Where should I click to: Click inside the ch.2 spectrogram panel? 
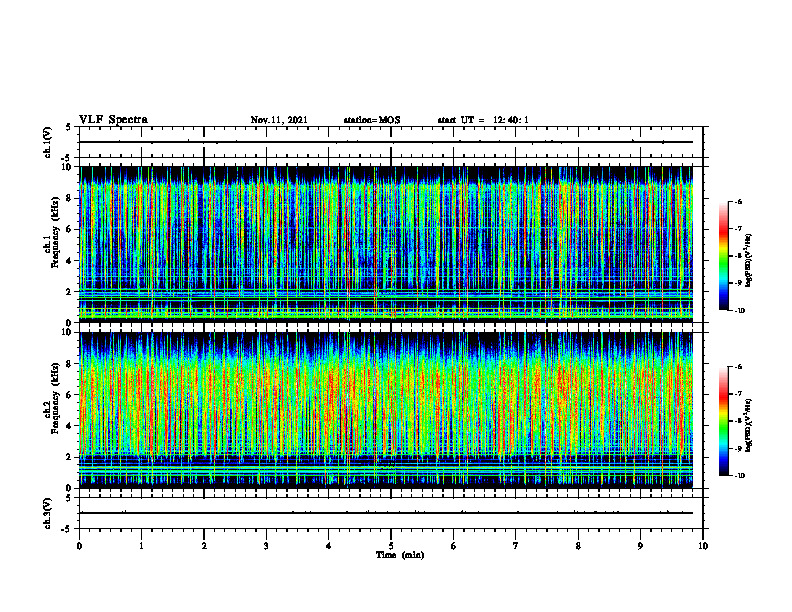click(386, 410)
